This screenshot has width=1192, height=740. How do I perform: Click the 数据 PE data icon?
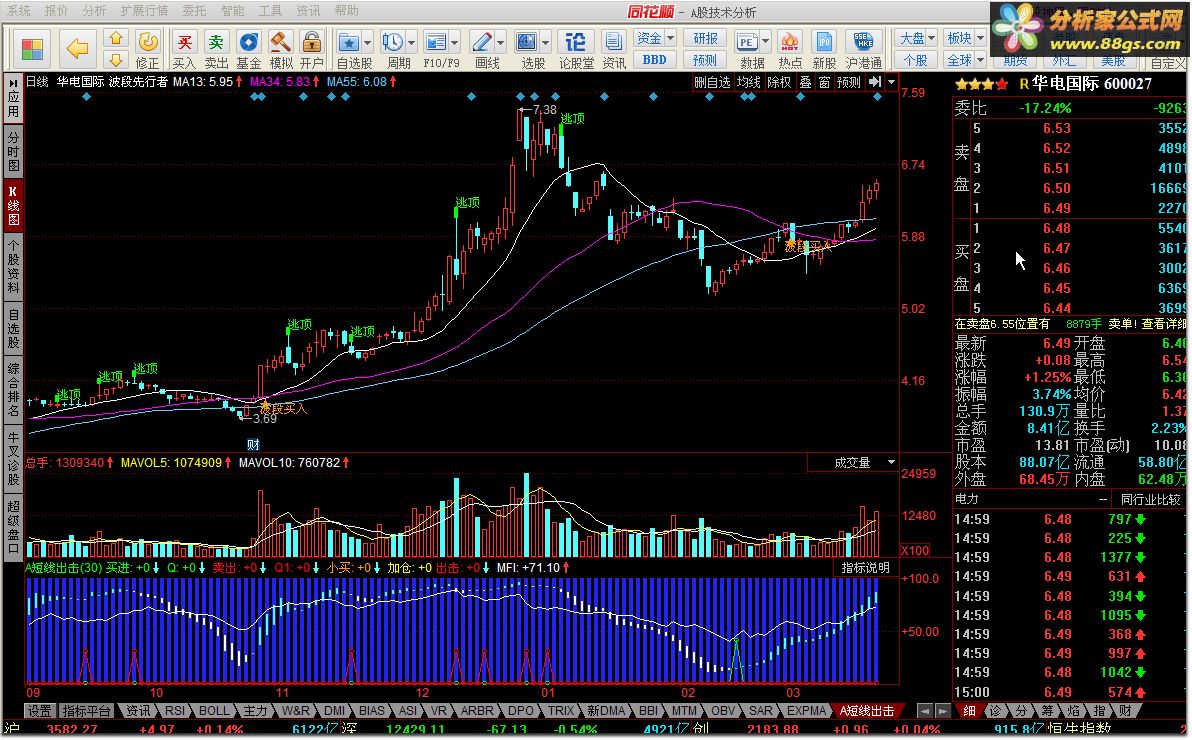coord(749,50)
